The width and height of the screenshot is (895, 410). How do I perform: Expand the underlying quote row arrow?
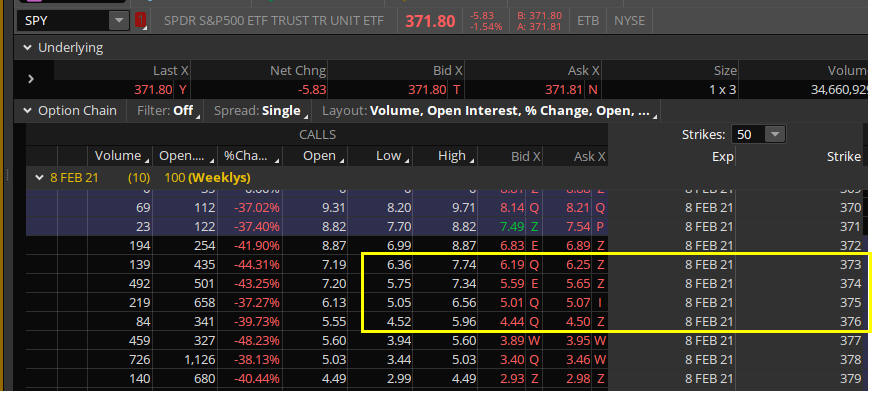(31, 79)
